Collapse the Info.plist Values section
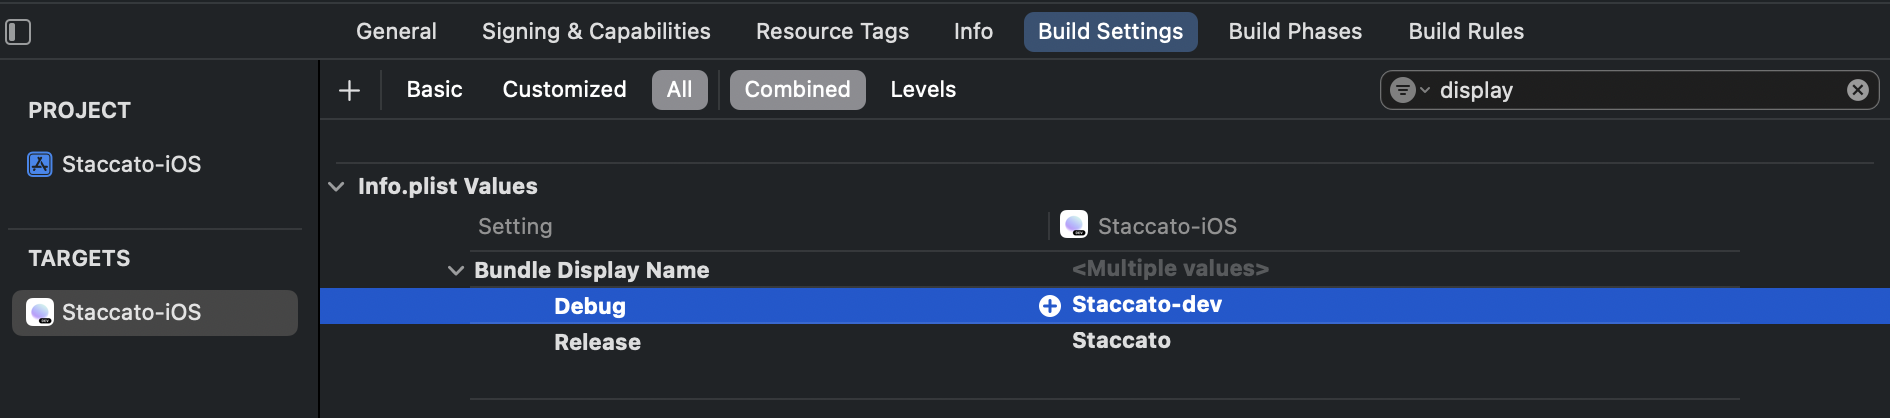Image resolution: width=1890 pixels, height=418 pixels. pos(337,187)
